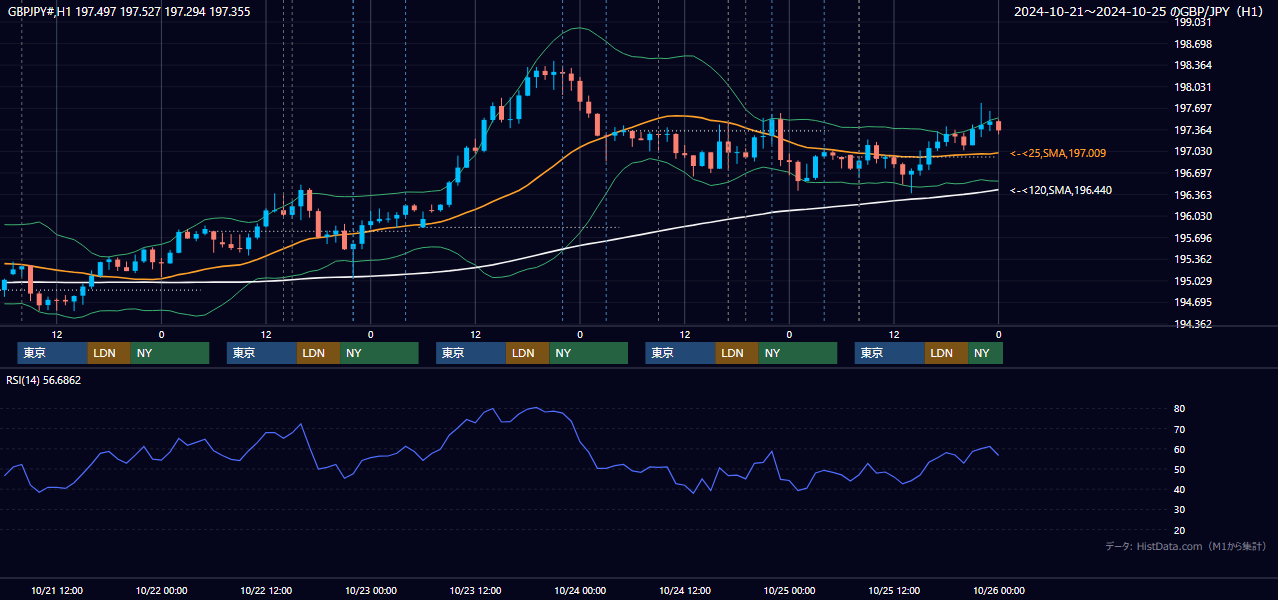Click price axis label 198.698
Image resolution: width=1278 pixels, height=600 pixels.
point(1193,44)
